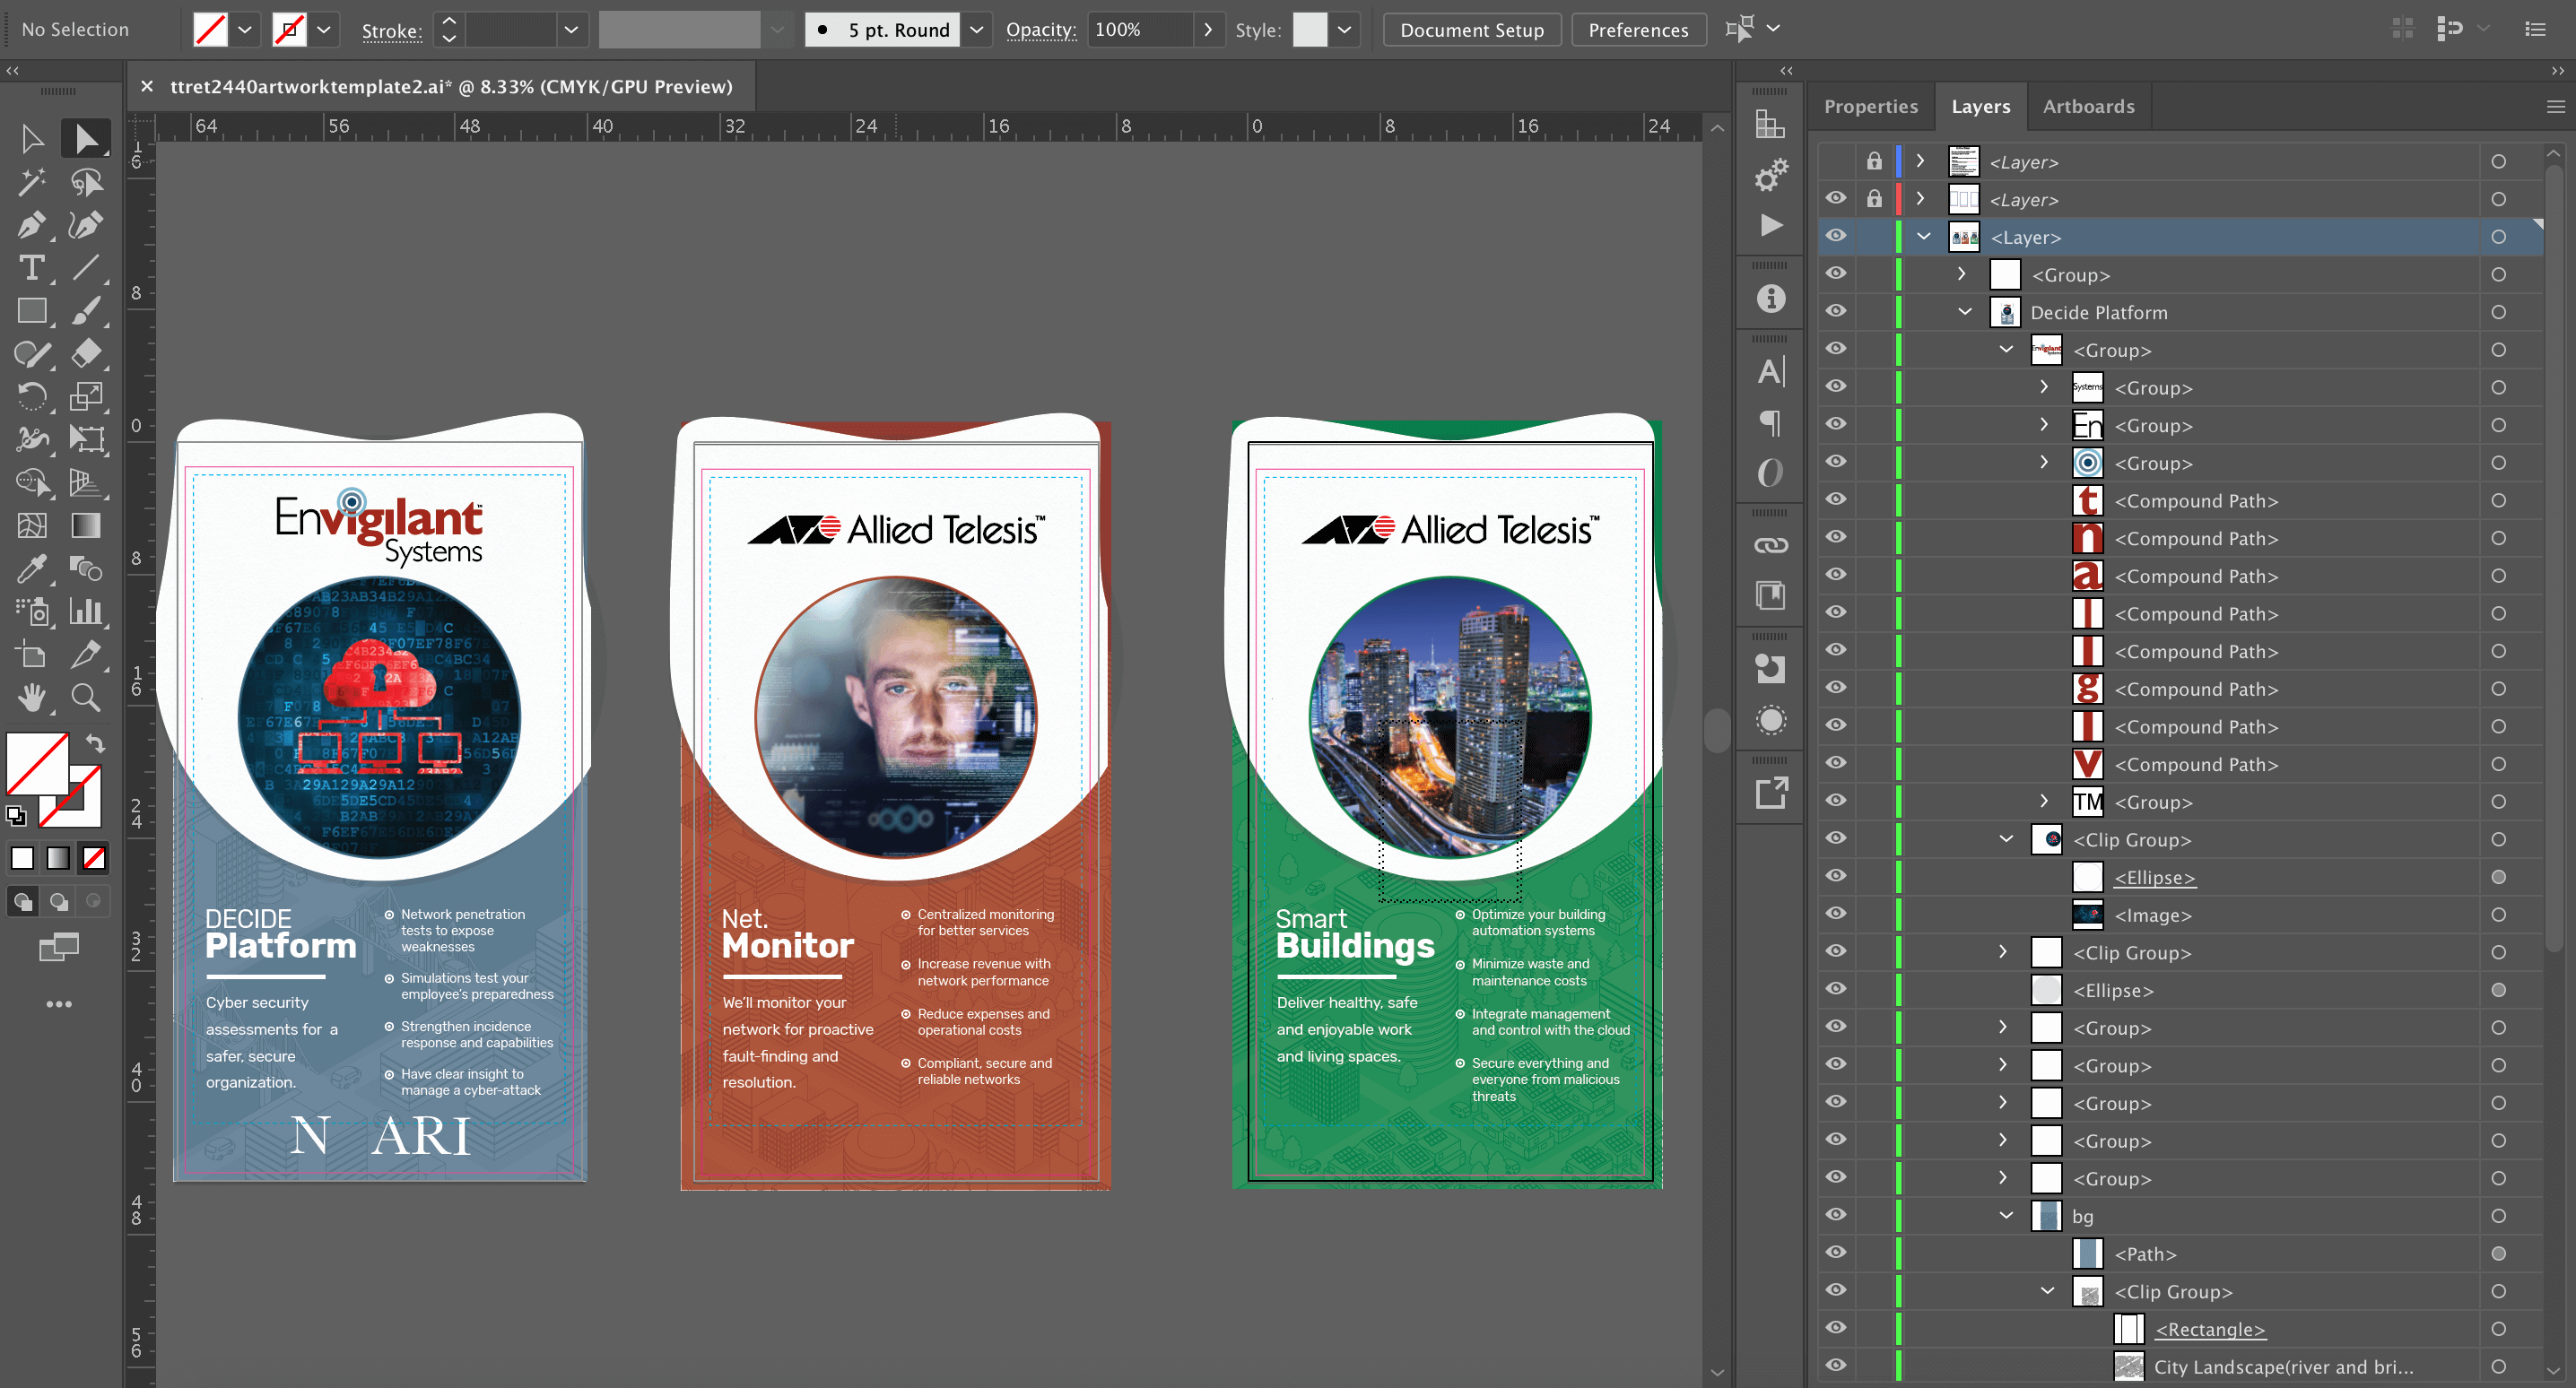Image resolution: width=2576 pixels, height=1388 pixels.
Task: Expand the TM group item
Action: point(2044,801)
